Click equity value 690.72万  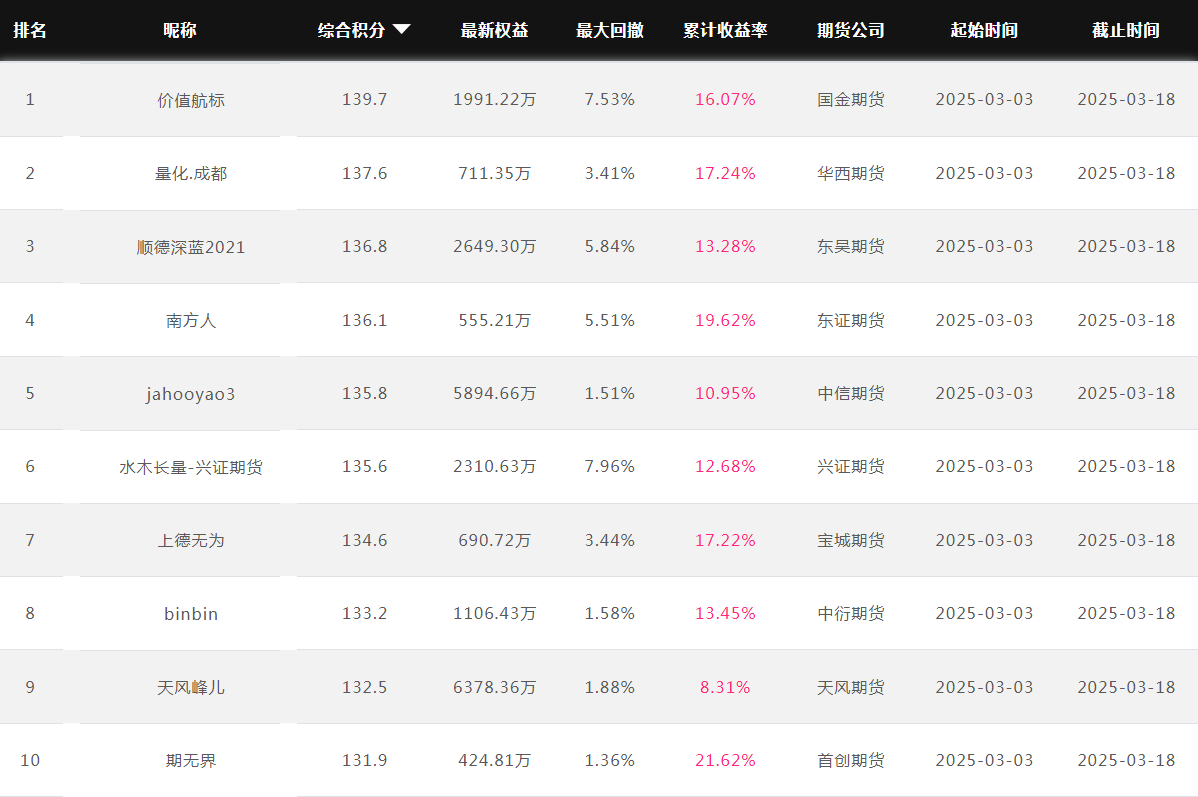click(x=494, y=540)
